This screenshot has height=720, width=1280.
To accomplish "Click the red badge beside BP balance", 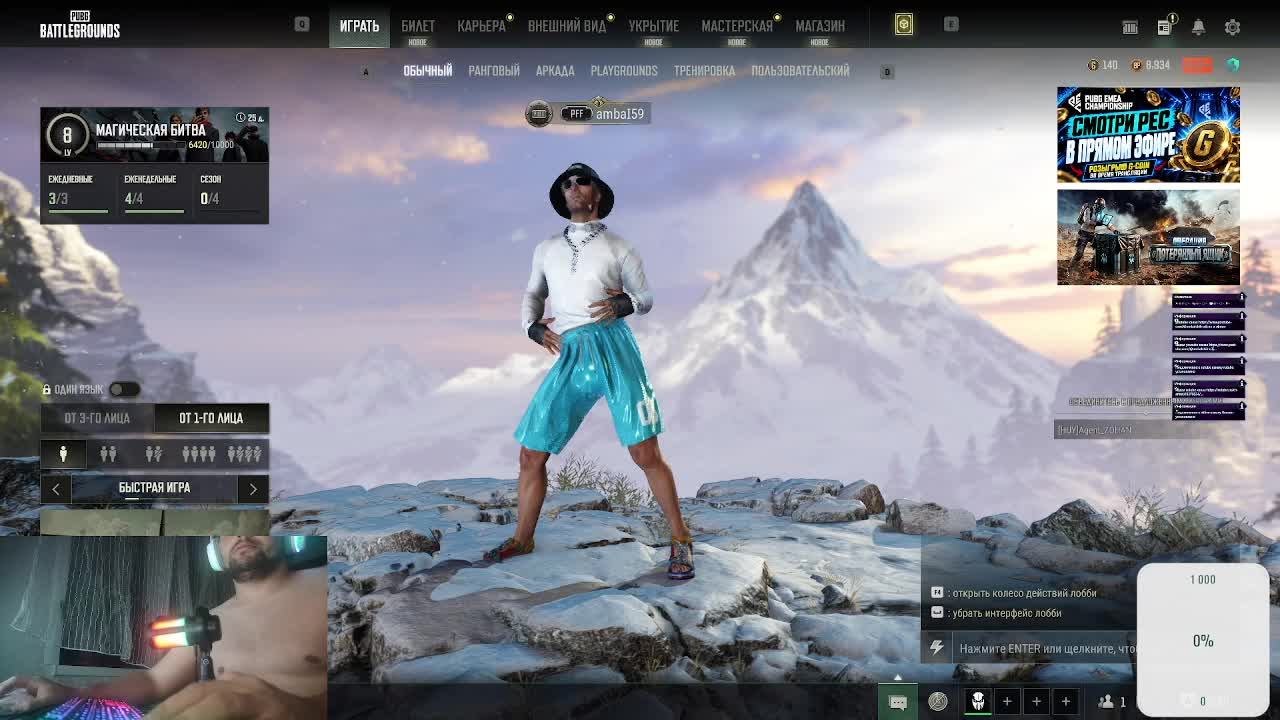I will (1197, 65).
